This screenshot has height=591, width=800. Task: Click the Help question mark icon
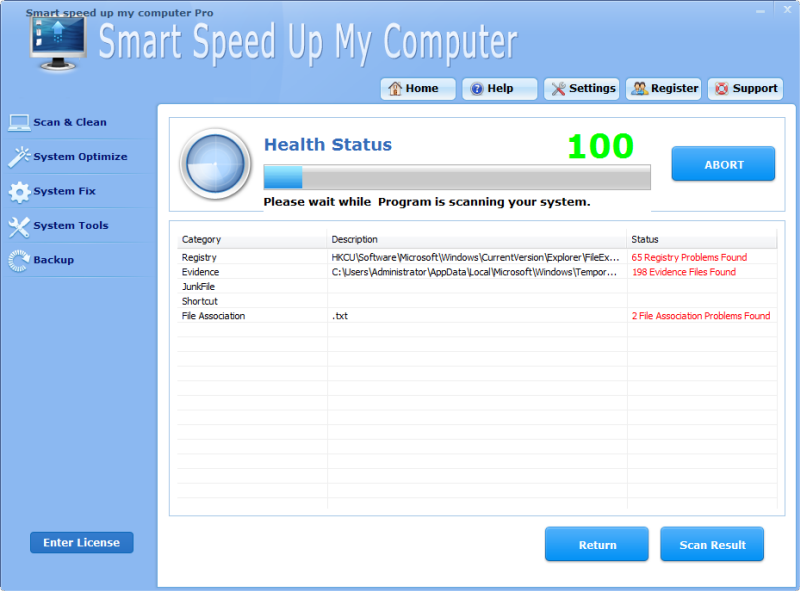point(477,89)
